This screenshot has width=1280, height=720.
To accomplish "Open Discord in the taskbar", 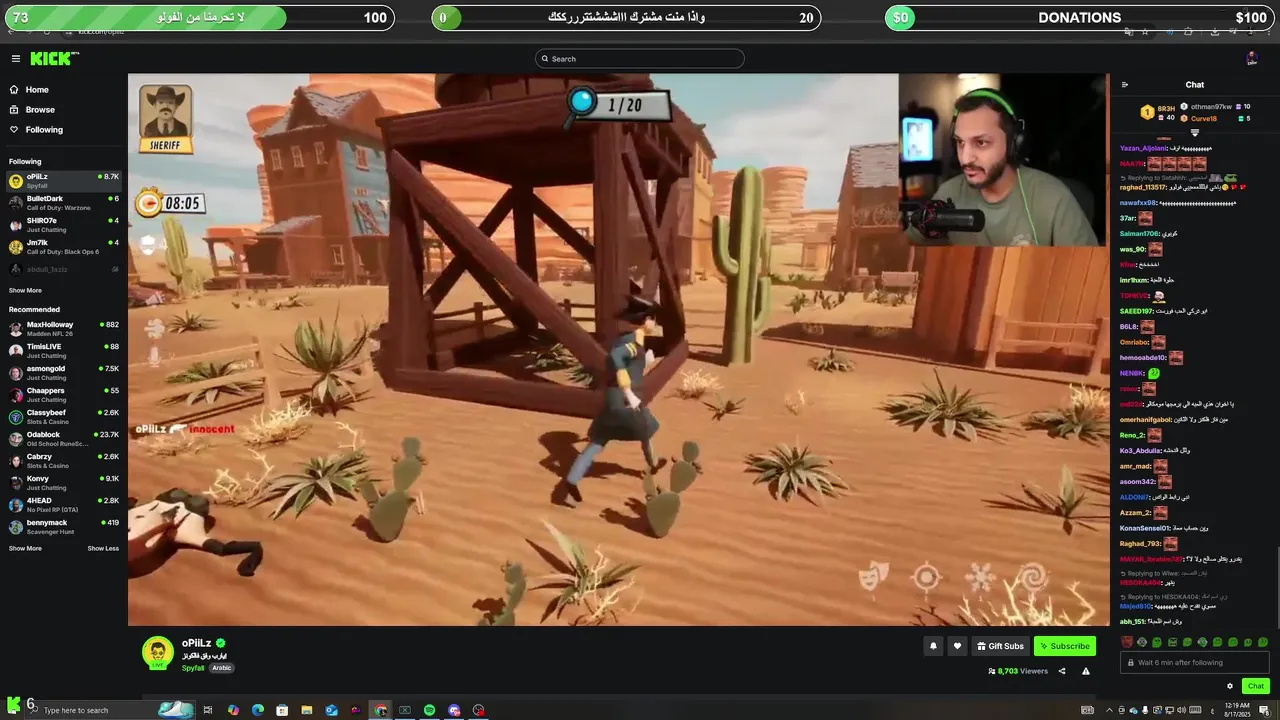I will (x=454, y=710).
